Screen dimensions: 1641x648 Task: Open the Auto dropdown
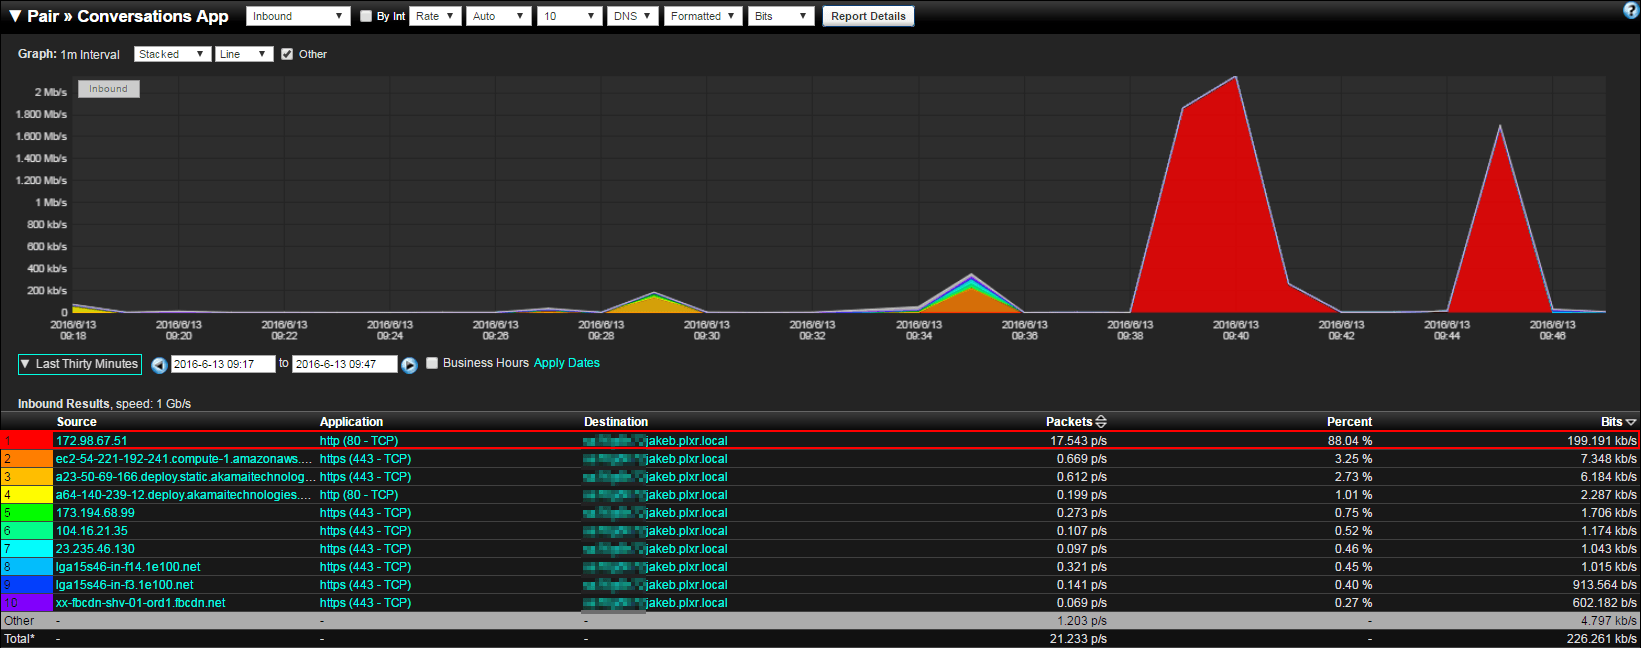[x=499, y=16]
